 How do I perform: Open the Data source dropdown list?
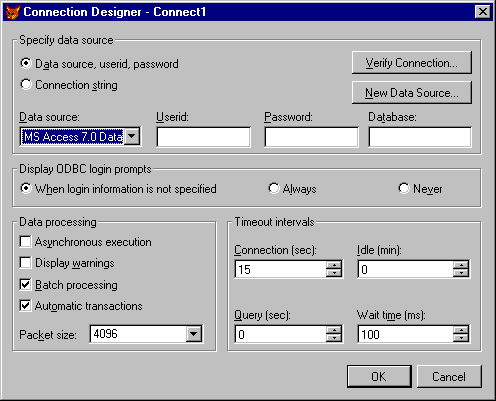pyautogui.click(x=132, y=136)
